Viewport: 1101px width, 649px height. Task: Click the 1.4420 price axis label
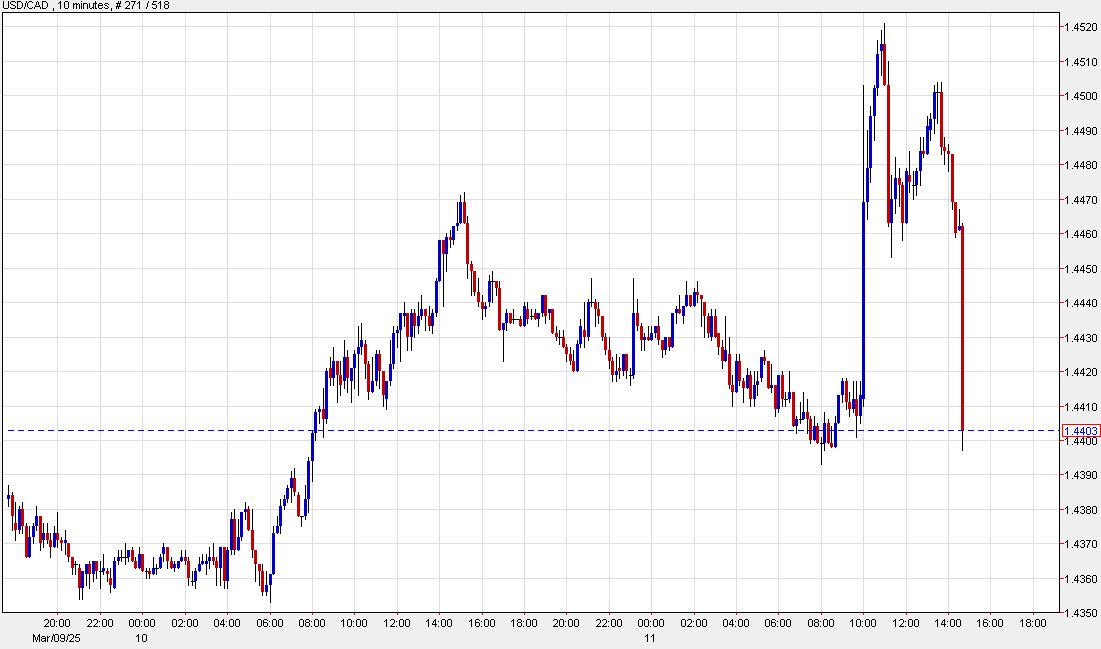click(x=1081, y=372)
